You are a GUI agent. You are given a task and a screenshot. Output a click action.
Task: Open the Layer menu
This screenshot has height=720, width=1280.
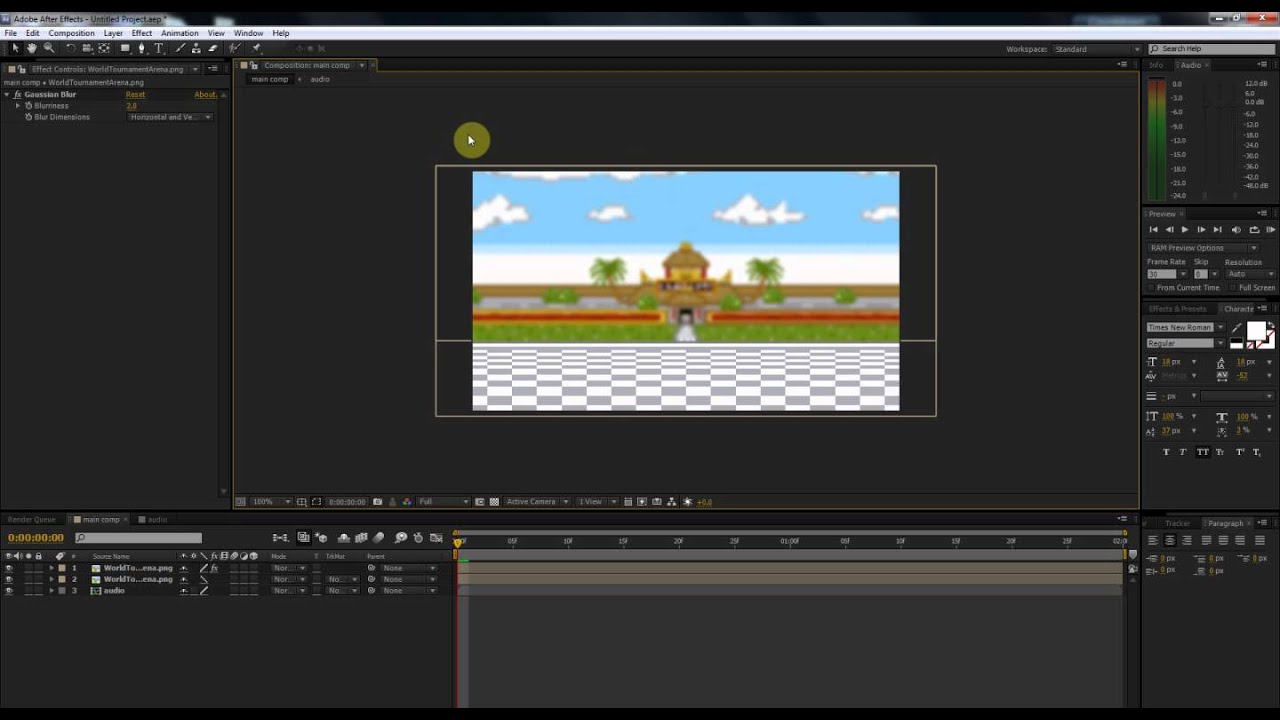coord(113,33)
